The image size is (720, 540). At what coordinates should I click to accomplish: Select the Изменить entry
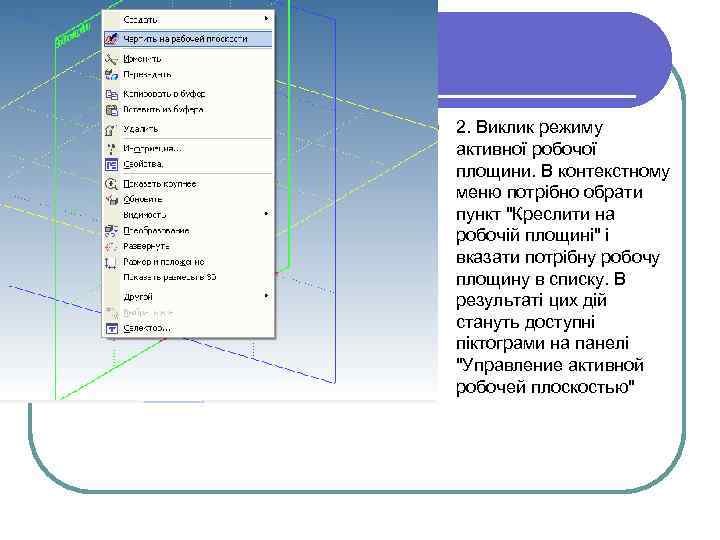pyautogui.click(x=188, y=59)
